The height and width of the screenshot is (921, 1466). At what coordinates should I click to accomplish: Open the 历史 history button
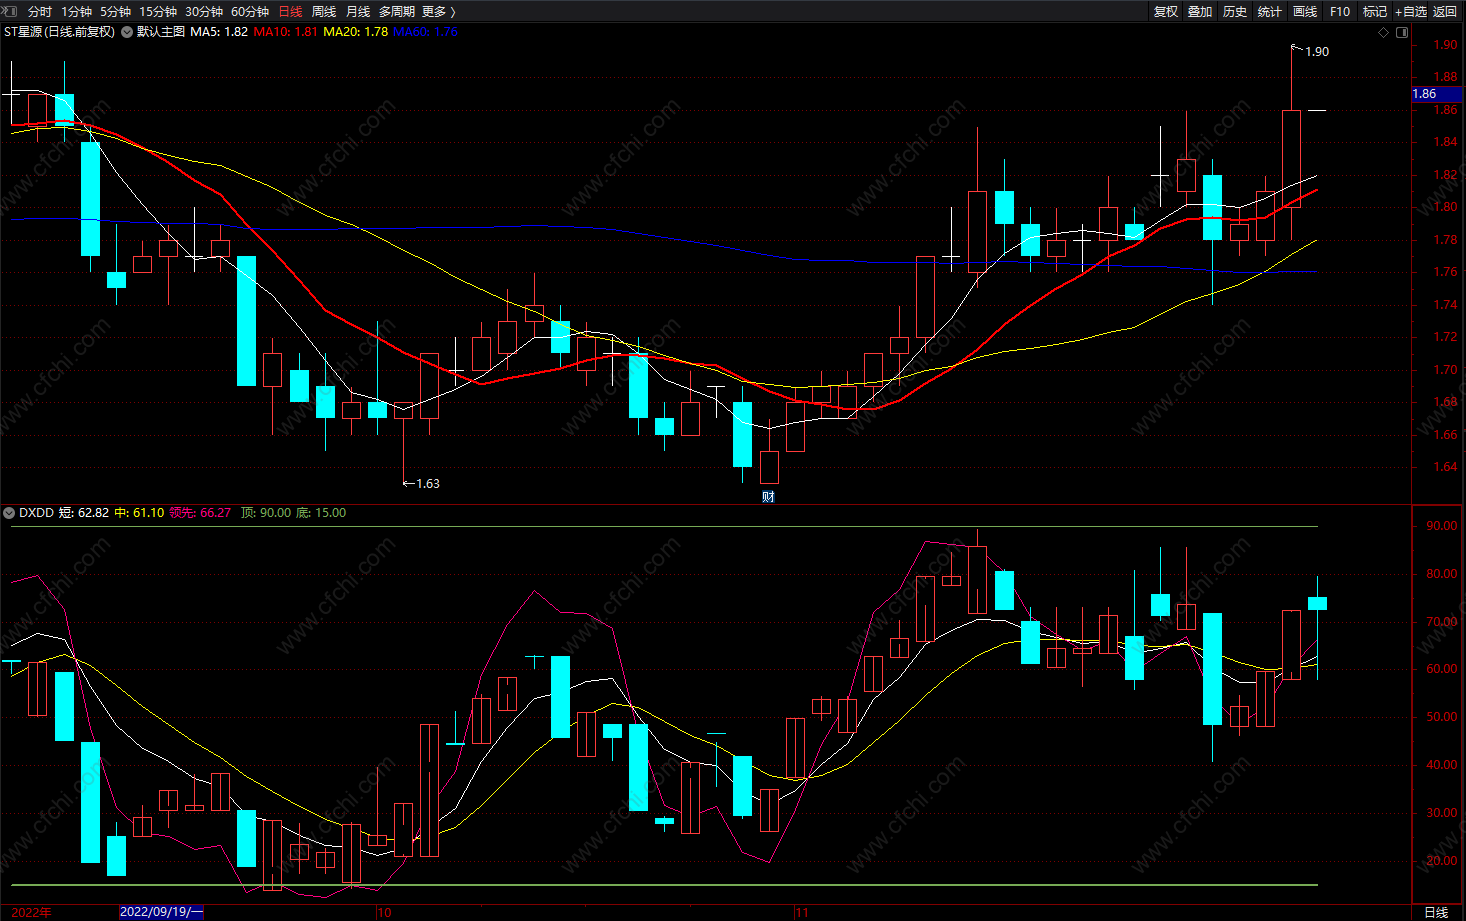pos(1235,11)
